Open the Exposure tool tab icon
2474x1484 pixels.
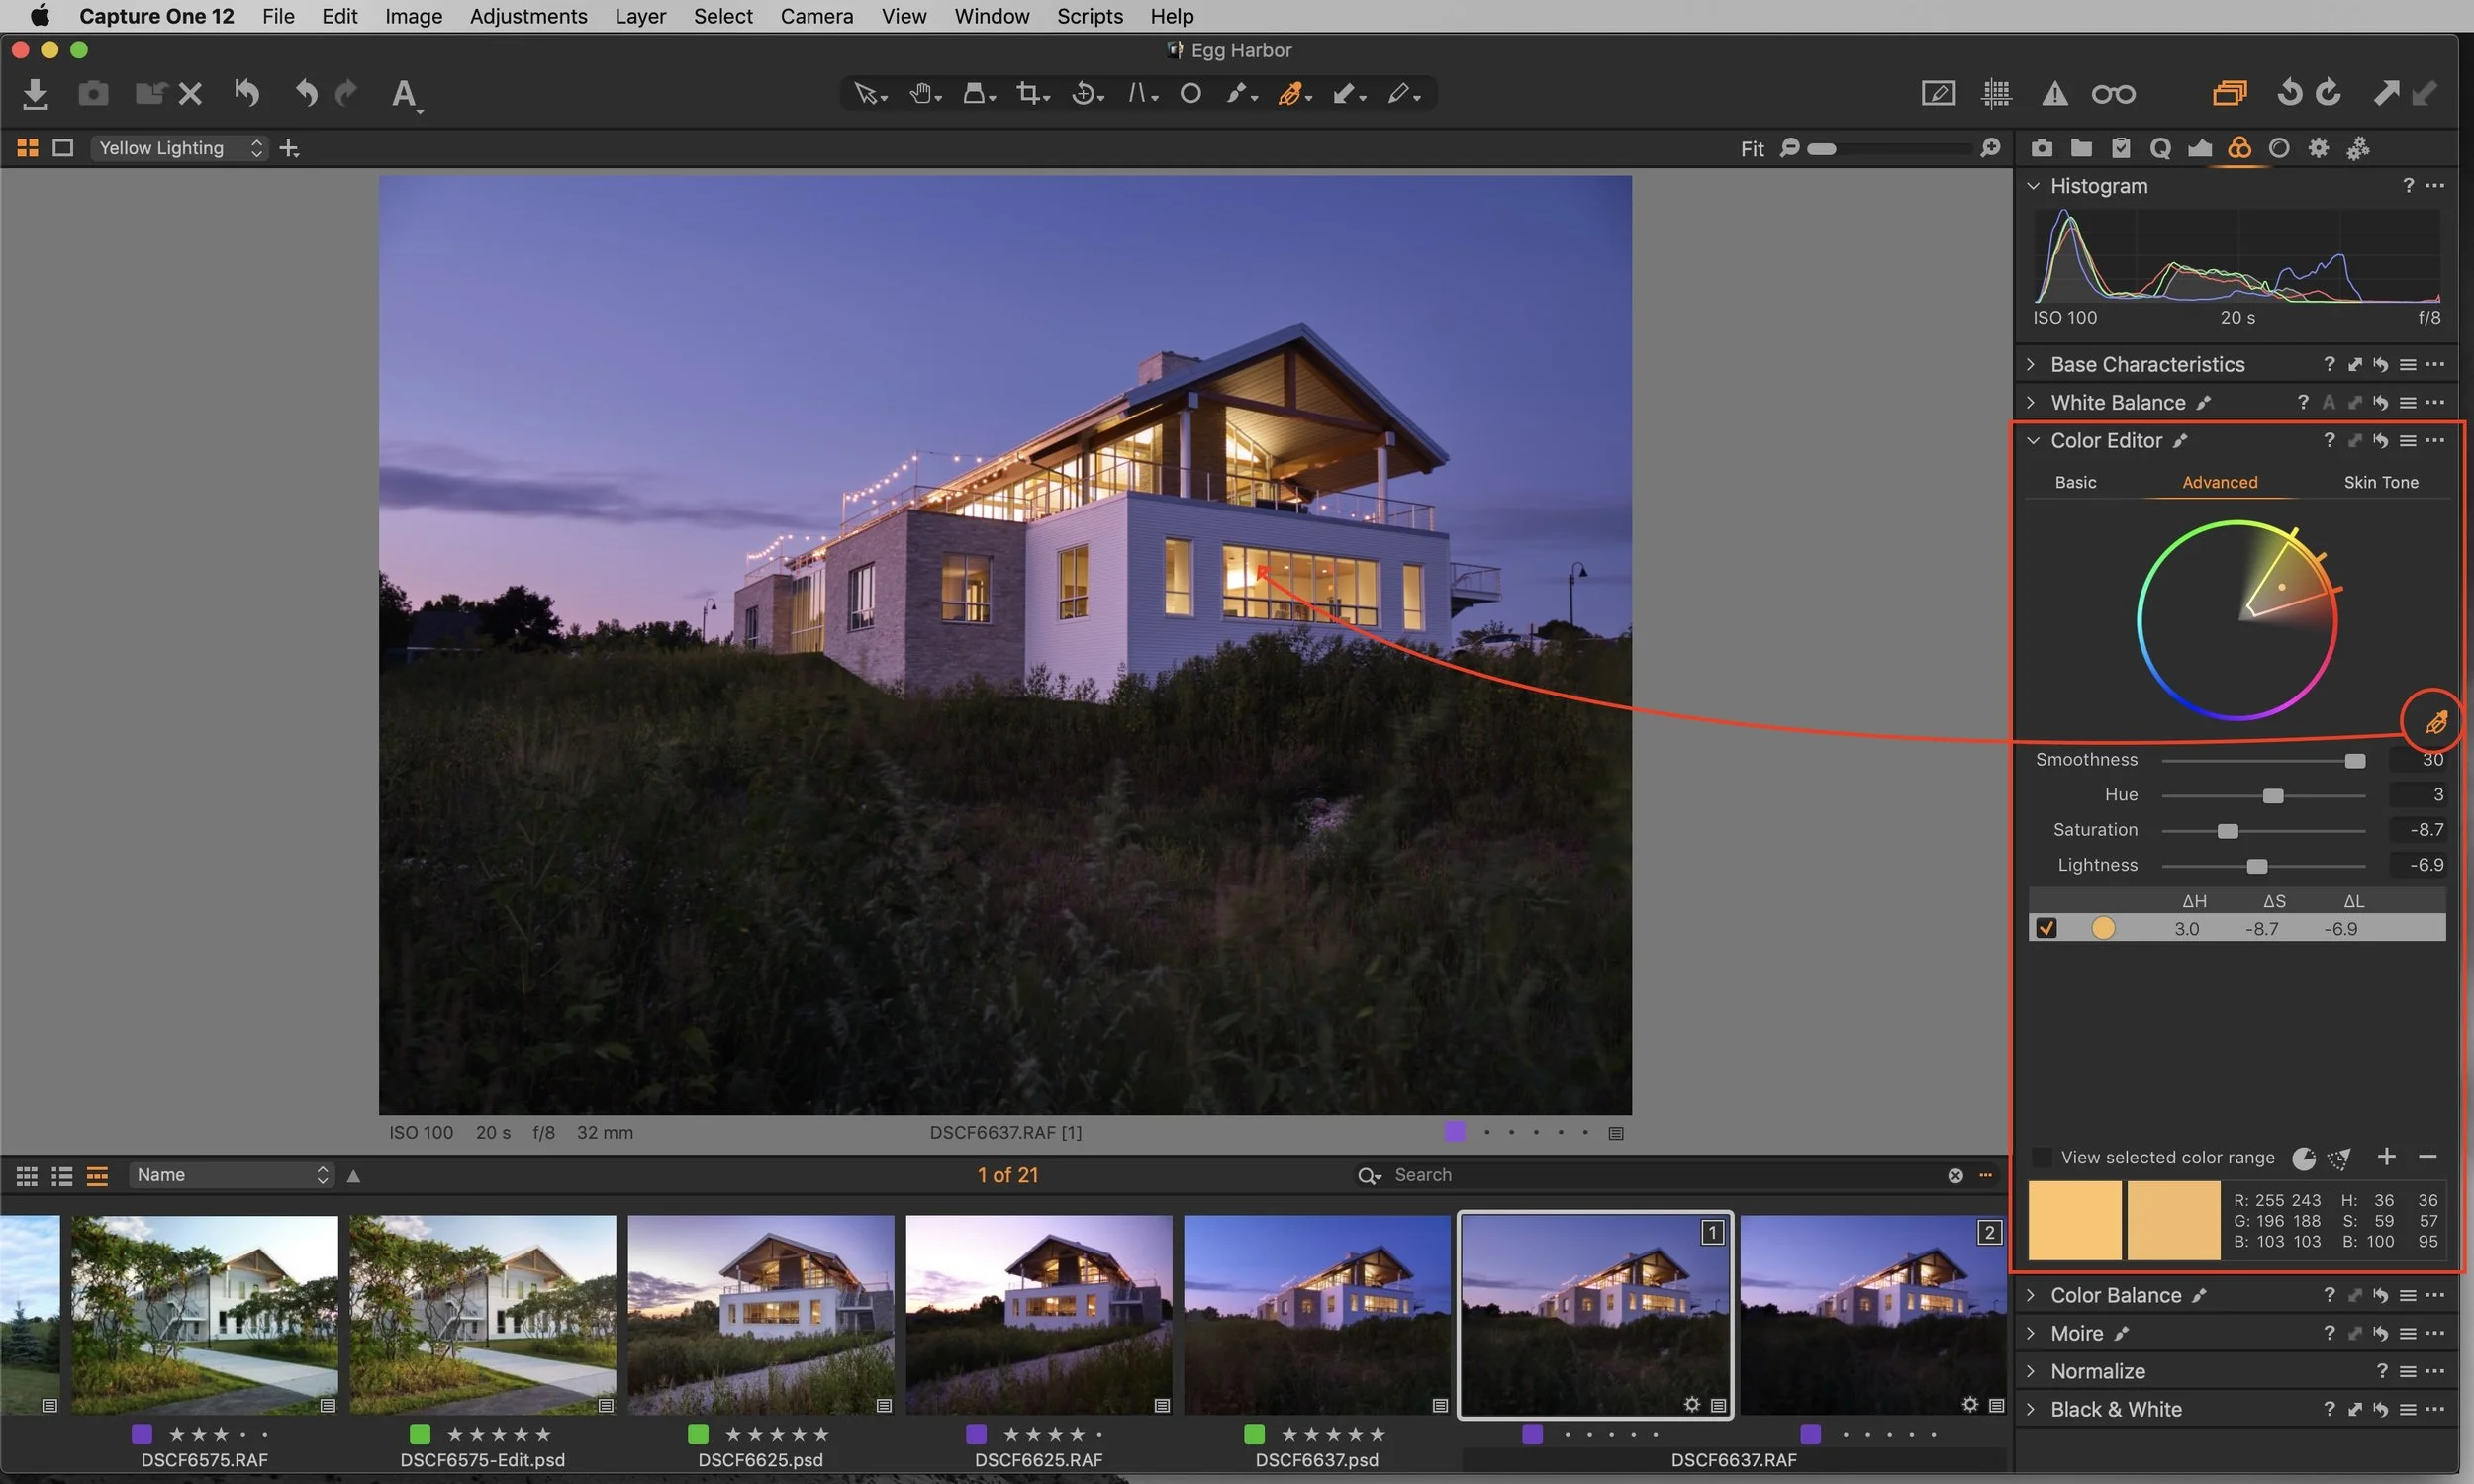(2200, 148)
